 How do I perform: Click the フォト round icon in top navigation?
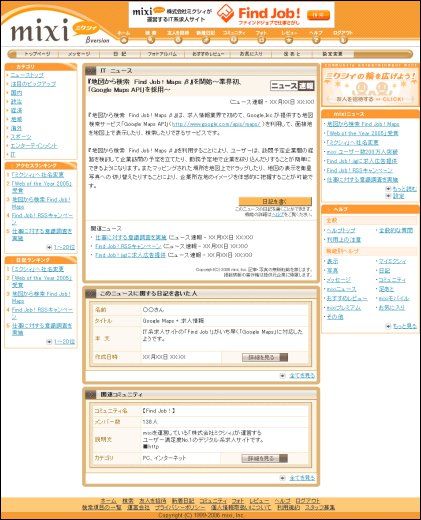pyautogui.click(x=261, y=40)
